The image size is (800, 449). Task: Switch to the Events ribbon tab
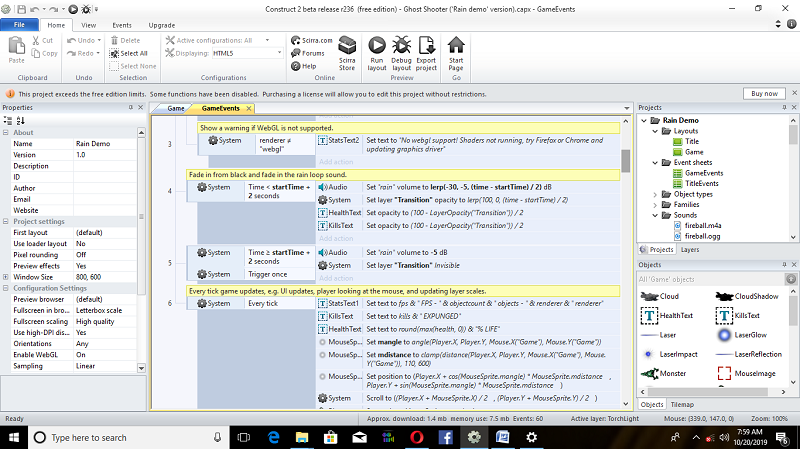pos(122,25)
